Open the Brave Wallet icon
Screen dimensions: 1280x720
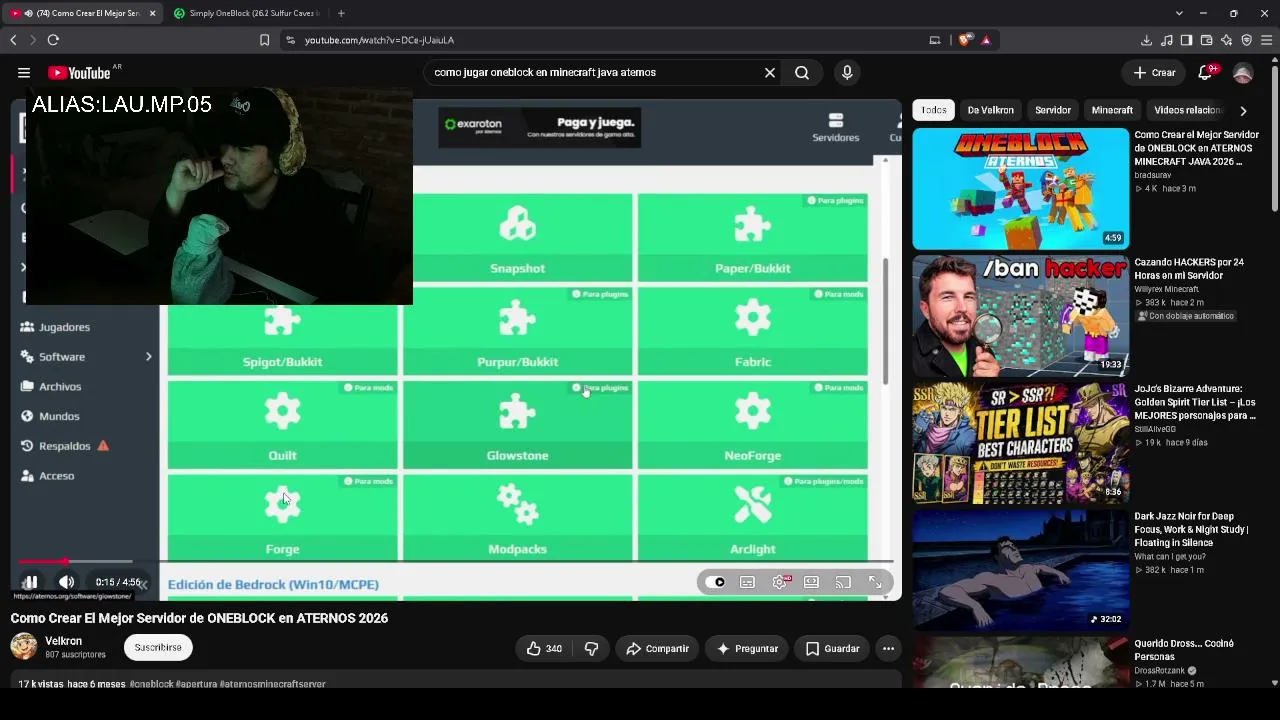pos(1206,40)
